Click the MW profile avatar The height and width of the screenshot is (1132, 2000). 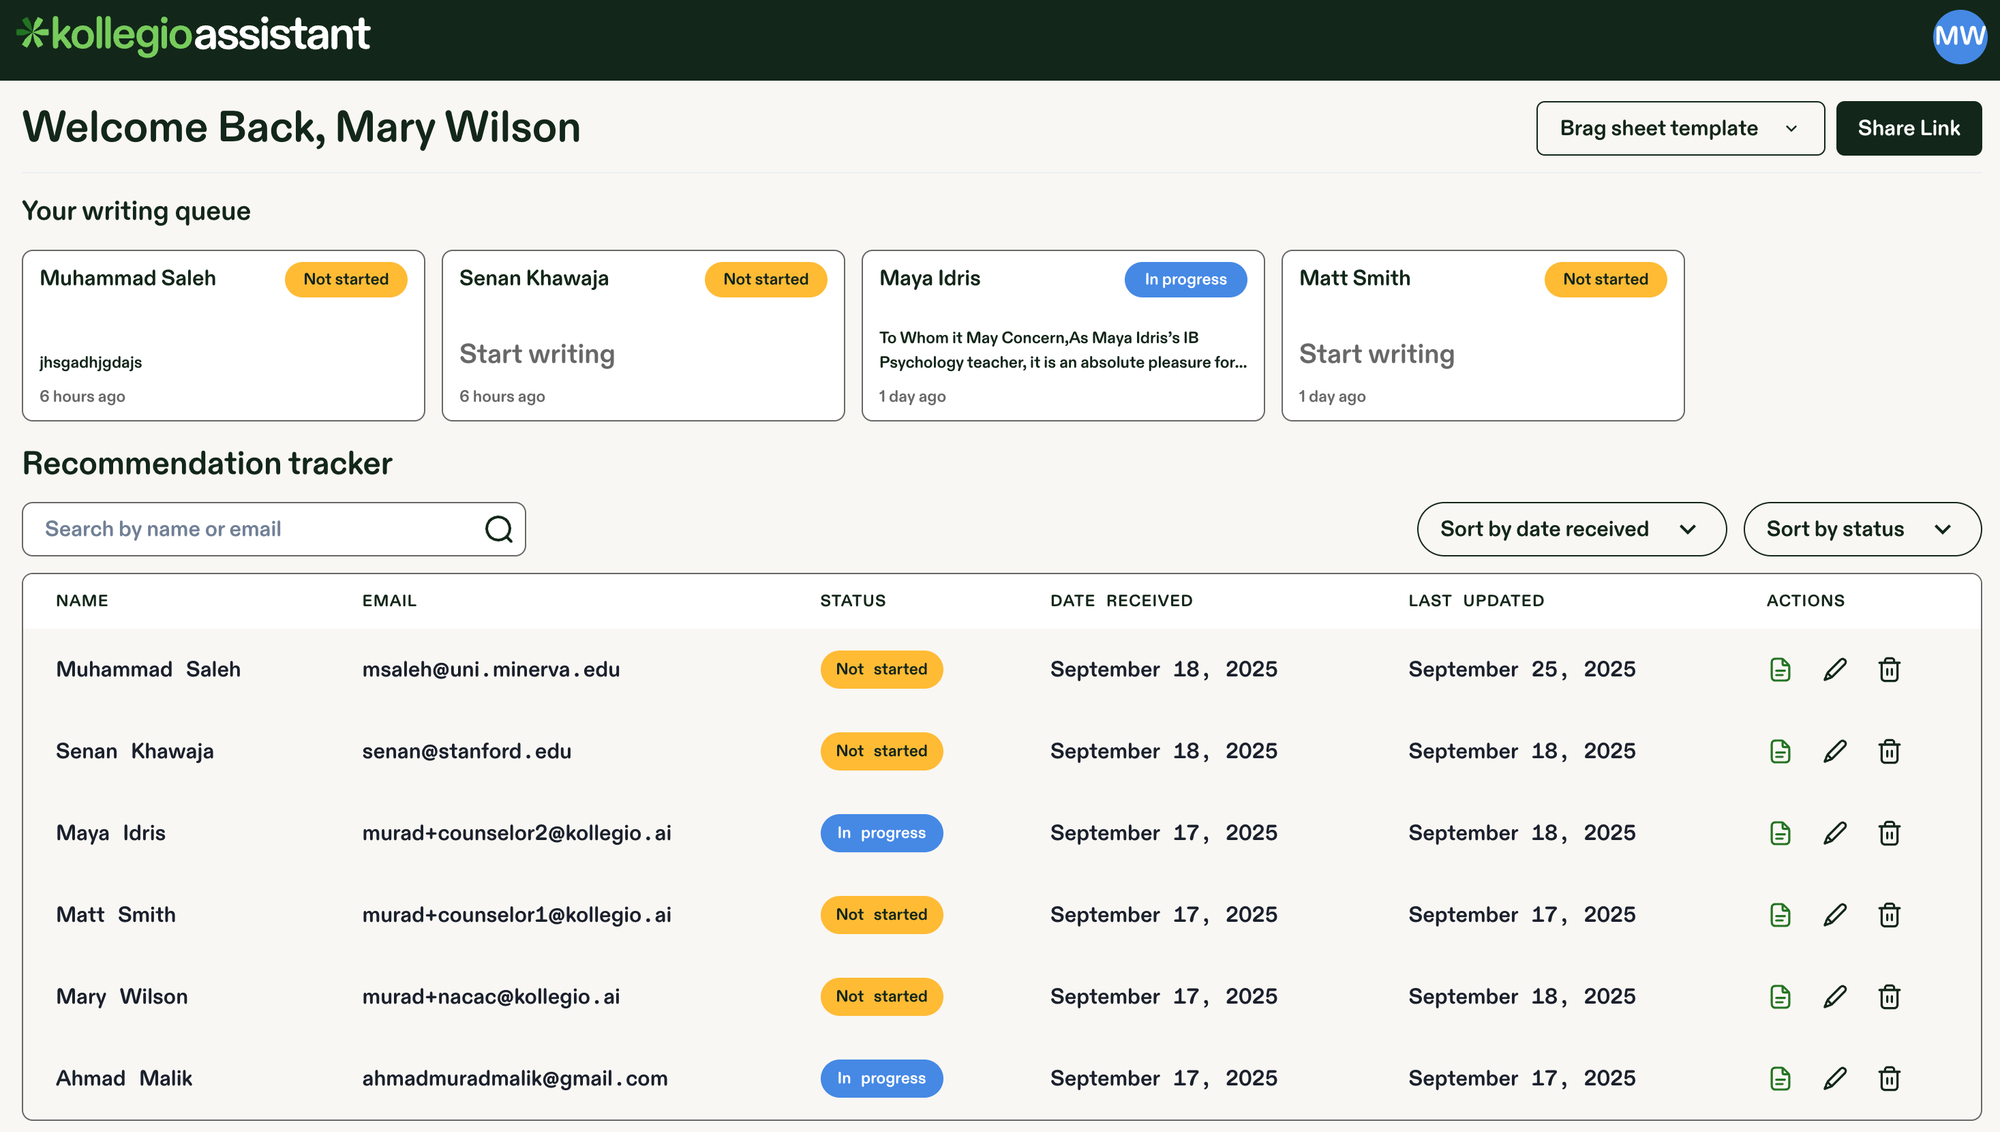[1959, 37]
